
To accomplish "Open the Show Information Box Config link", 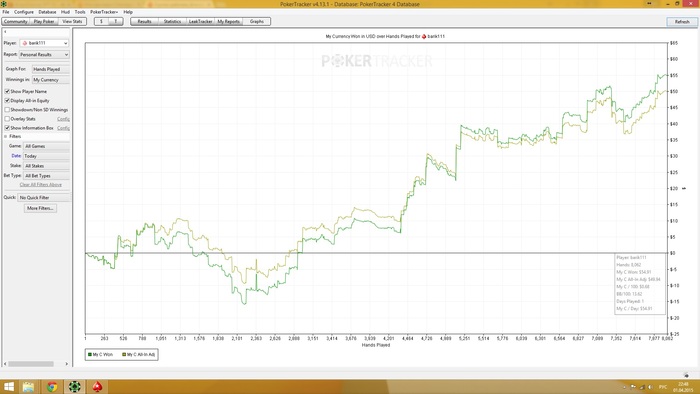I will pyautogui.click(x=63, y=128).
